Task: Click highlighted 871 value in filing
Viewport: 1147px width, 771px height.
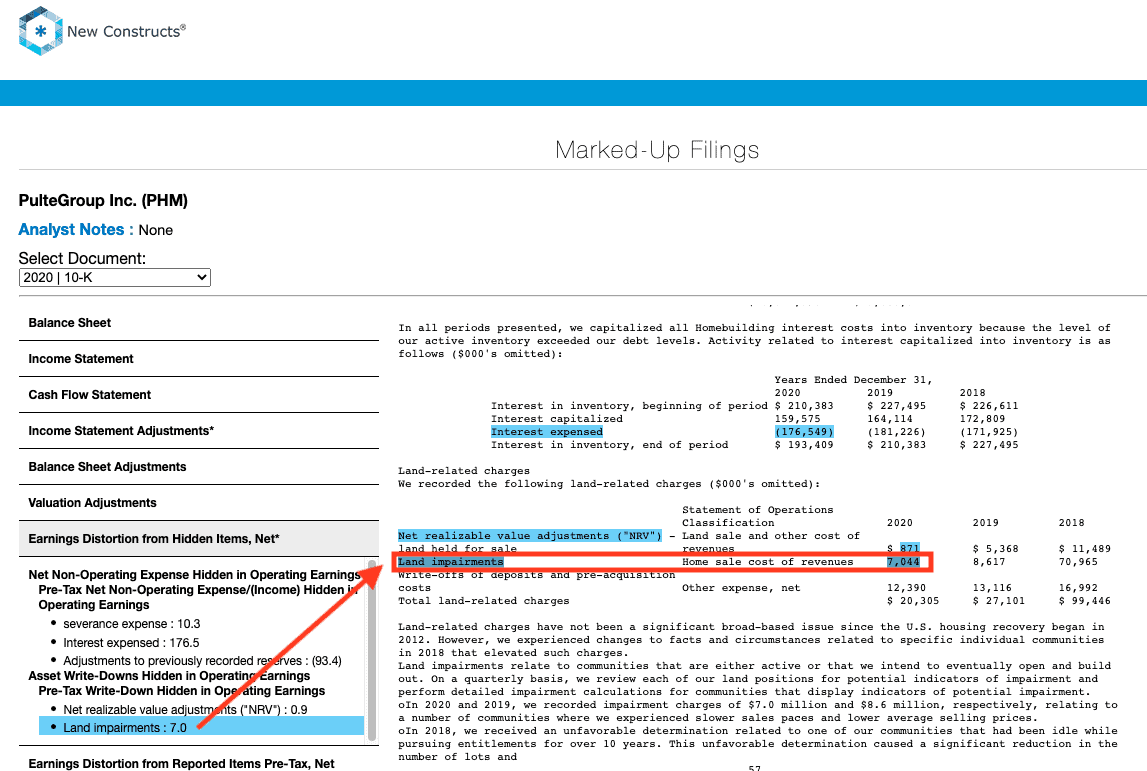Action: pos(909,549)
